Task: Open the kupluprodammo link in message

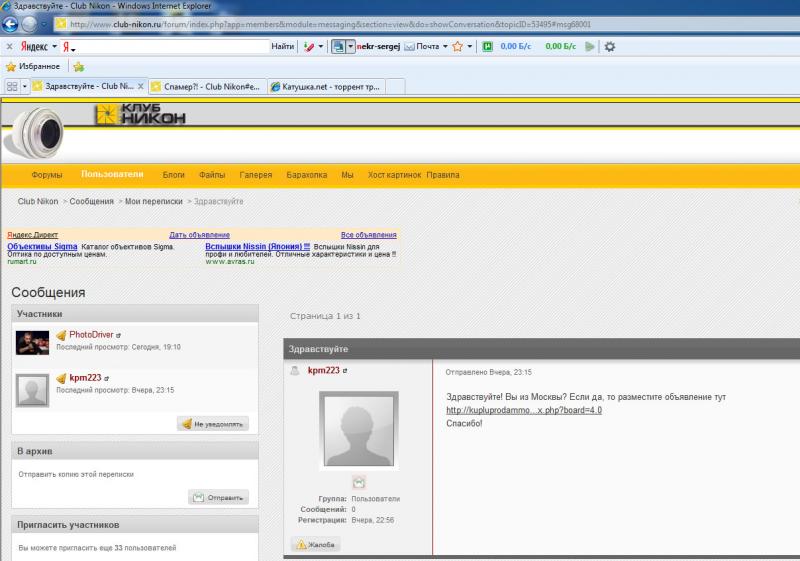Action: point(524,410)
